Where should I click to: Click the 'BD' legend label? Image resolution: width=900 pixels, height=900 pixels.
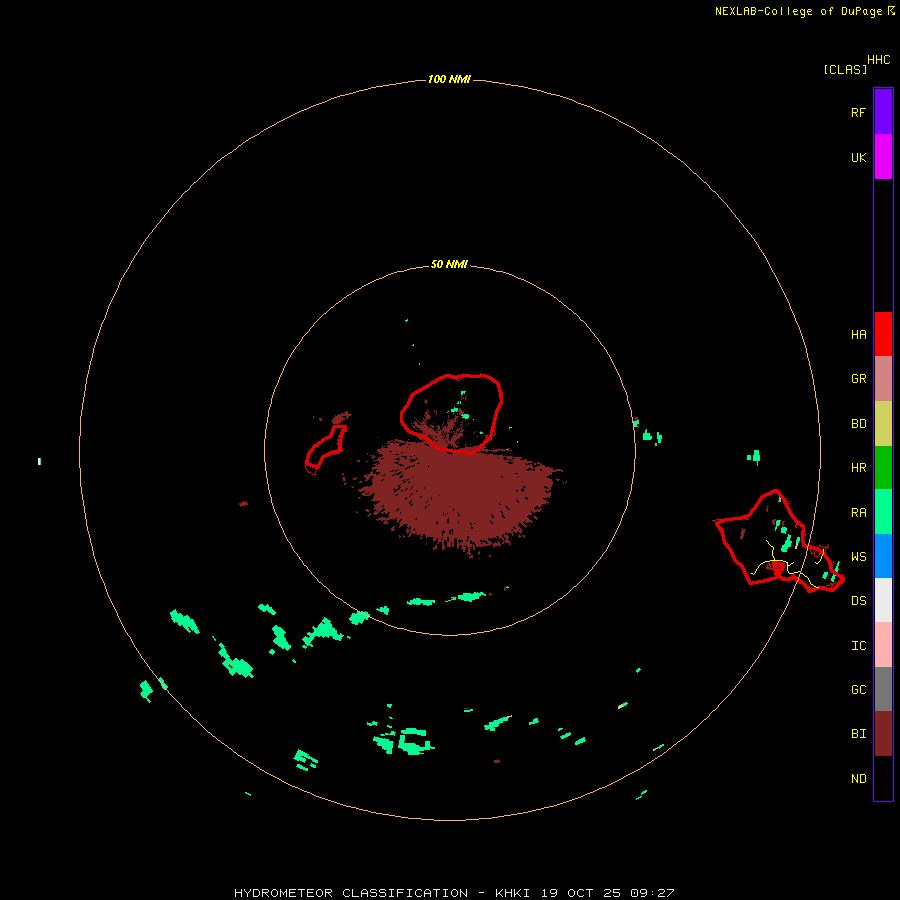pos(858,424)
